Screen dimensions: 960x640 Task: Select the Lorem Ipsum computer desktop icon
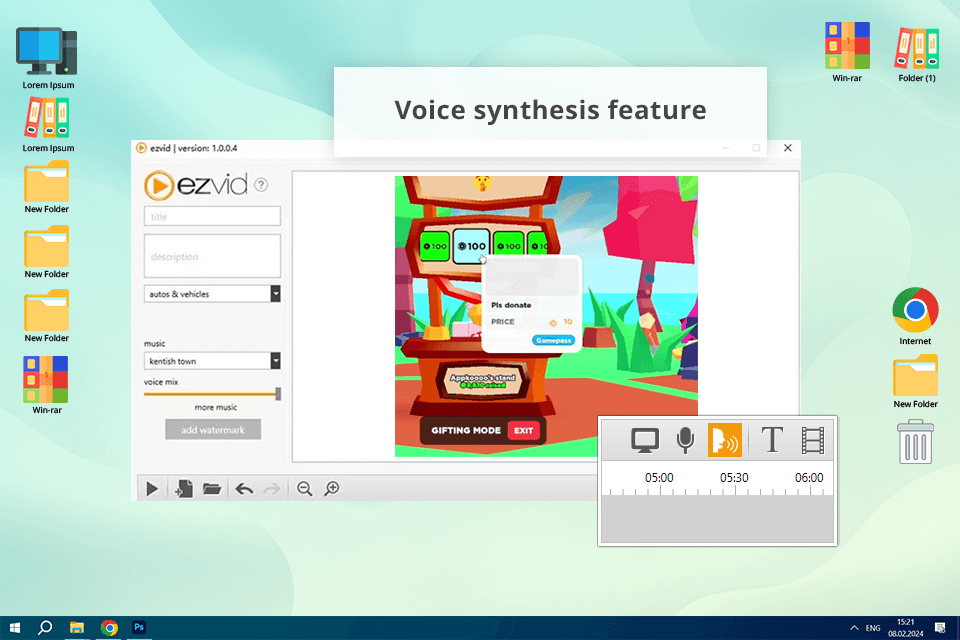pos(48,58)
